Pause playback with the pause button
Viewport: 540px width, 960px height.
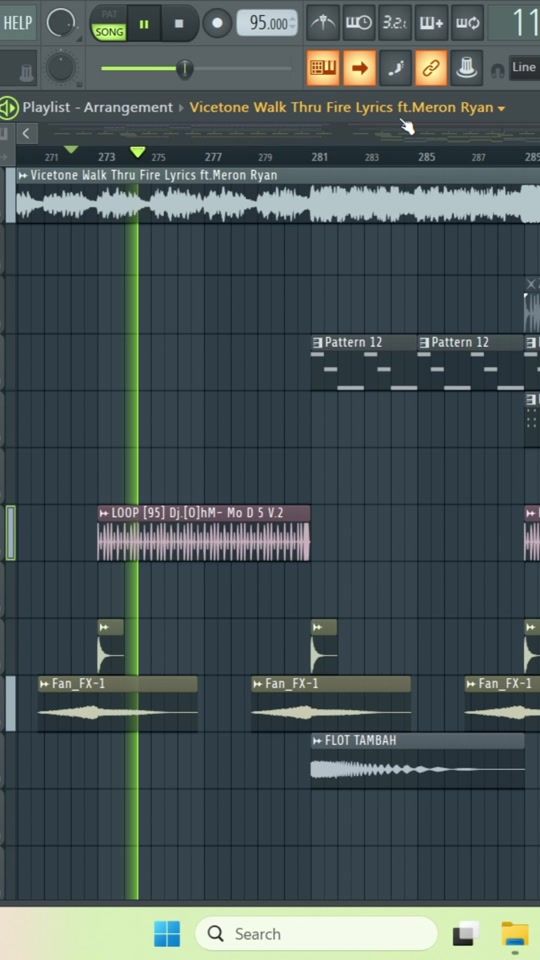coord(144,24)
